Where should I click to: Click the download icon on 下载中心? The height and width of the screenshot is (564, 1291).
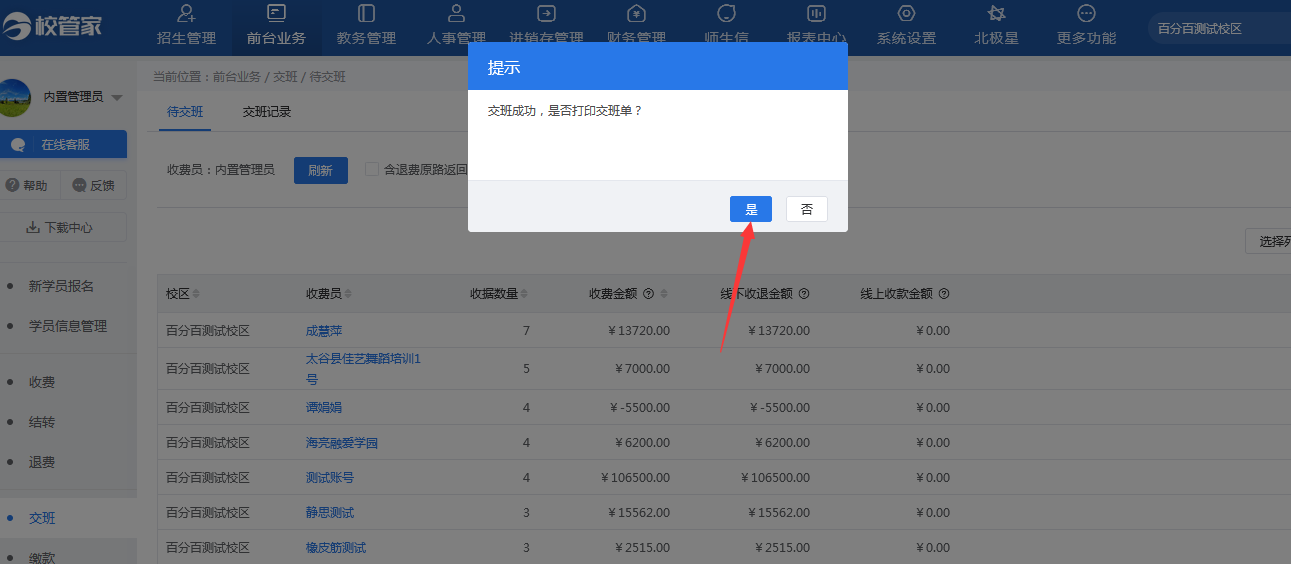point(33,227)
